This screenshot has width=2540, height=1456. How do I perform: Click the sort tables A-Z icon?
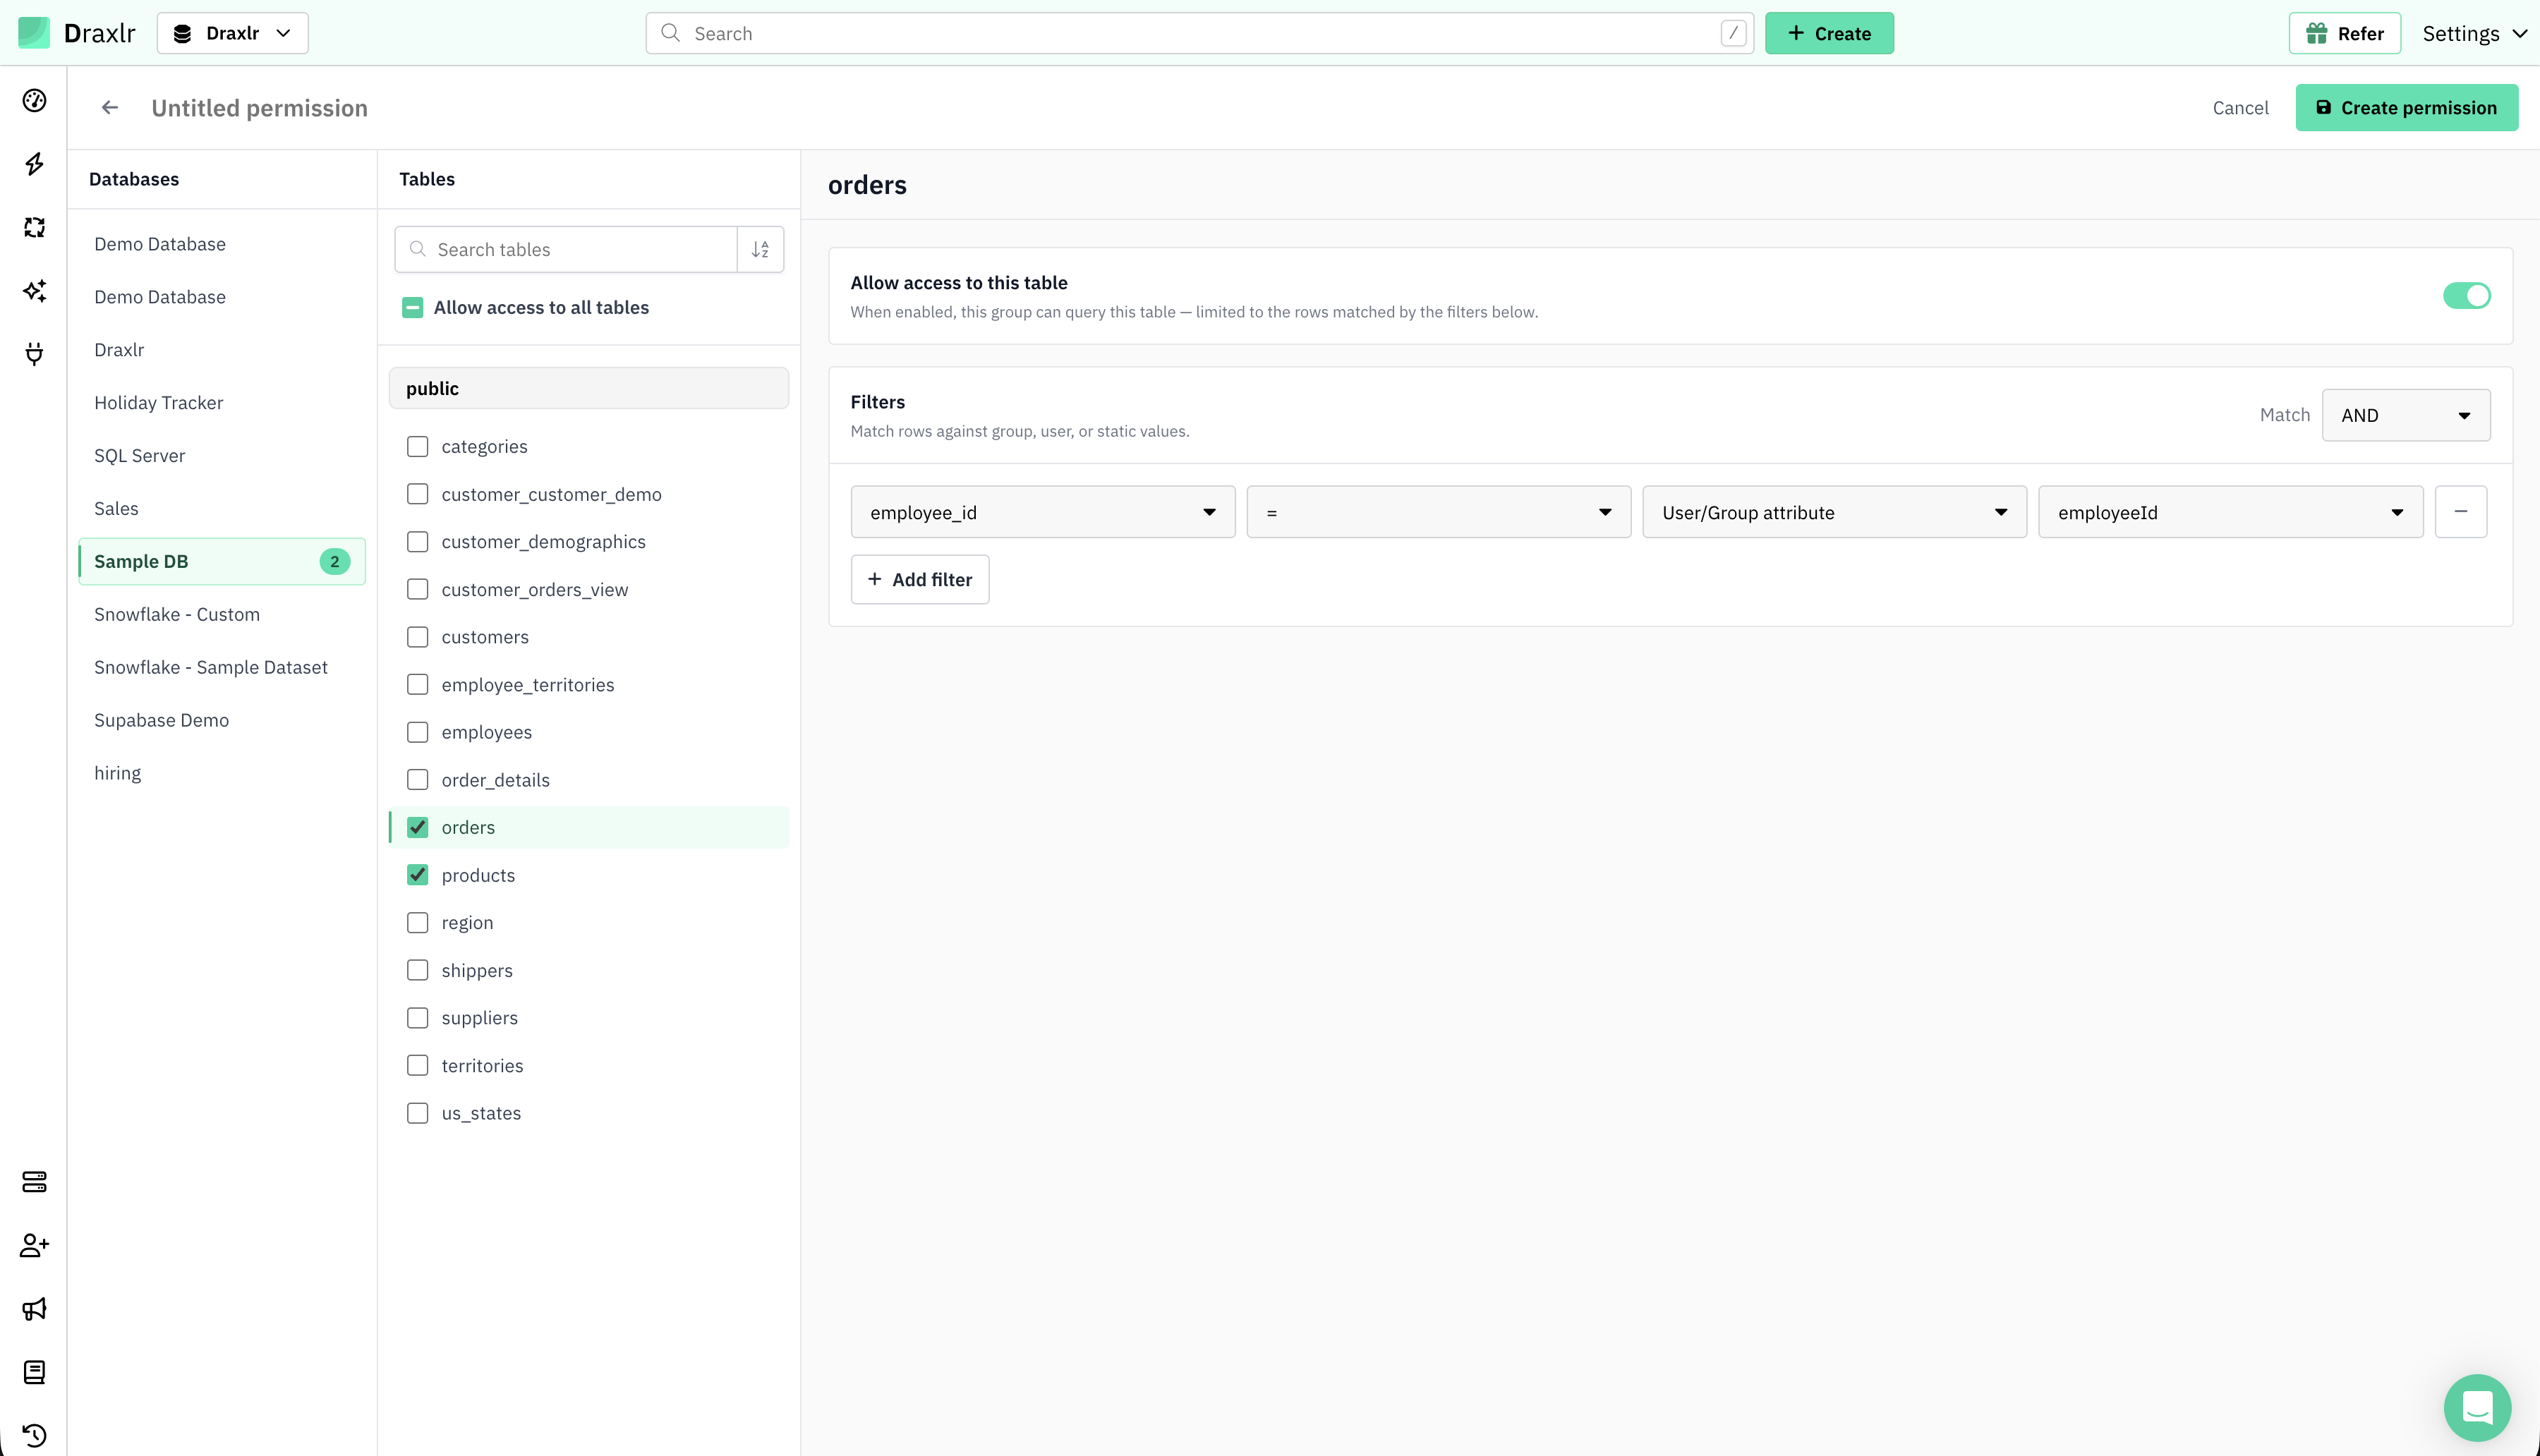point(761,250)
